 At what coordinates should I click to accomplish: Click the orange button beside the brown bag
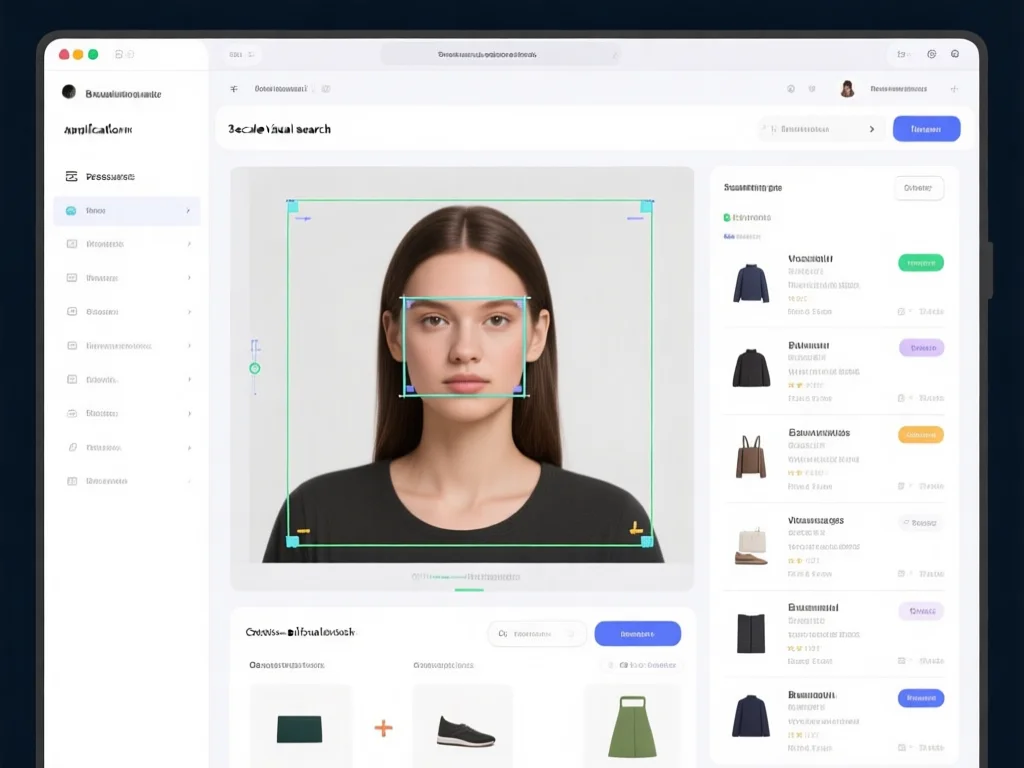921,435
